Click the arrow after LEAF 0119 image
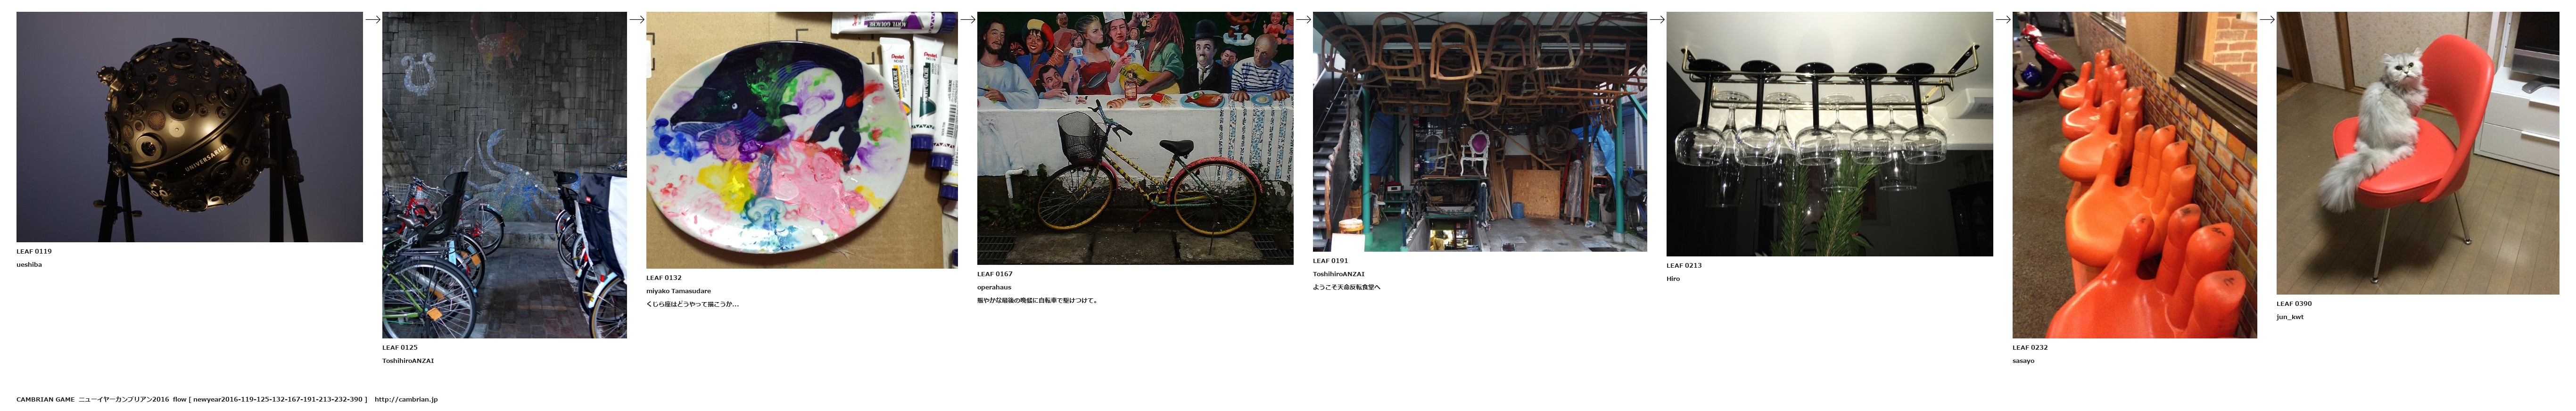The width and height of the screenshot is (2576, 411). click(372, 19)
